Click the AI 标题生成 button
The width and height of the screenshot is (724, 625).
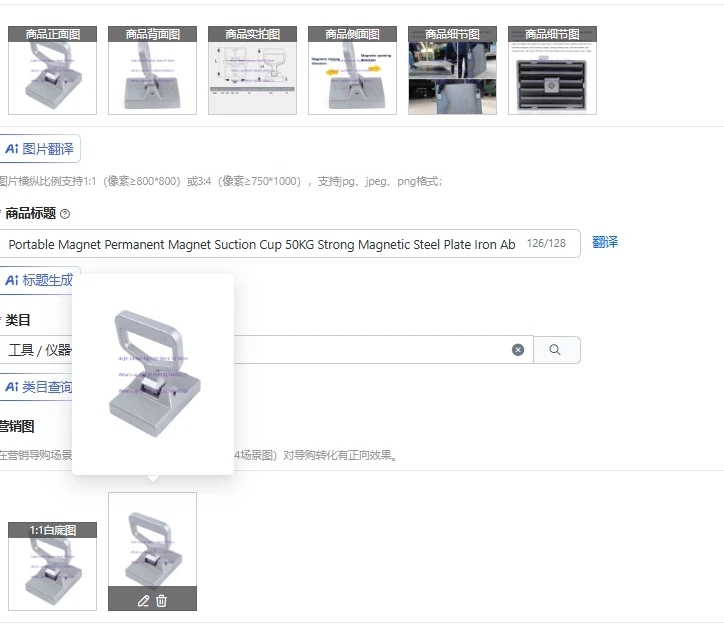39,280
